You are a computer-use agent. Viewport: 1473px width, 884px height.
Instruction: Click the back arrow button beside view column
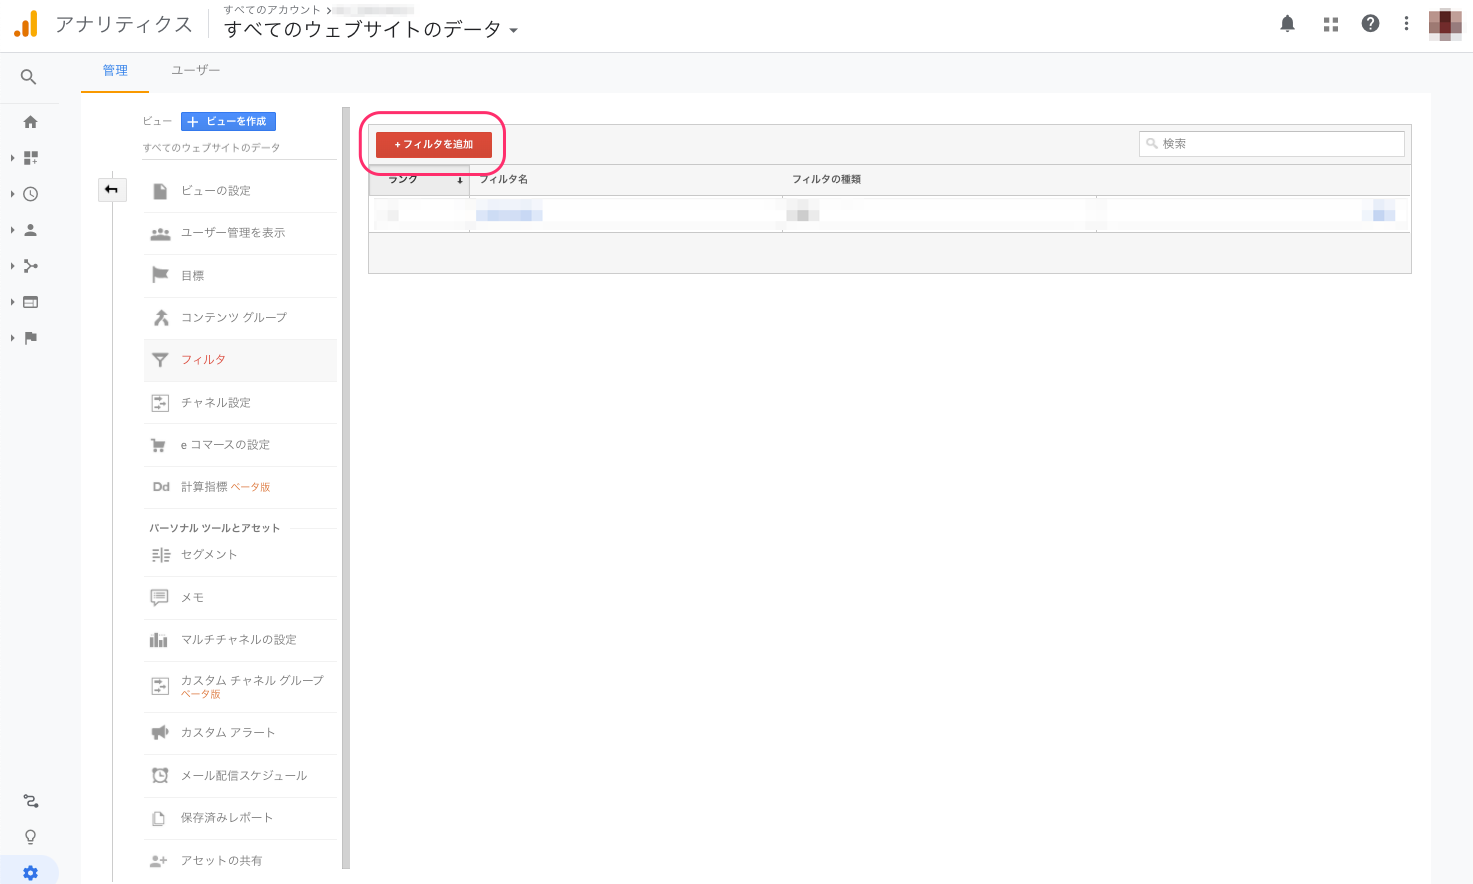(112, 189)
